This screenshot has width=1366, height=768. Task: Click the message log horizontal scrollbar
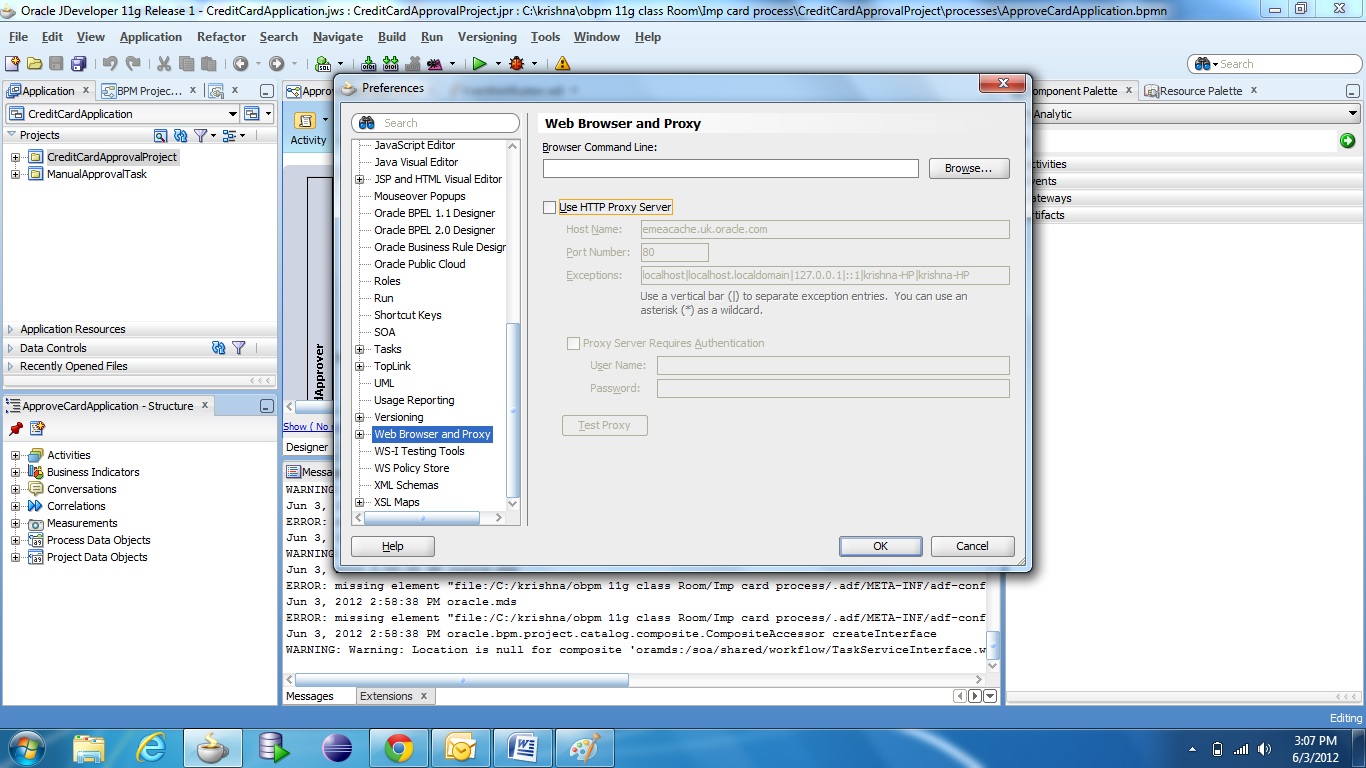(x=461, y=679)
